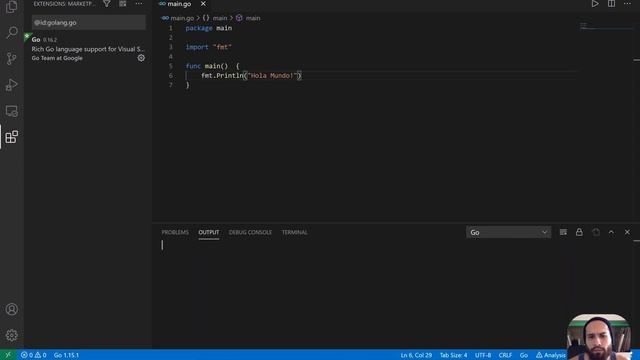Change language mode via Go indicator
The image size is (640, 360).
click(524, 355)
